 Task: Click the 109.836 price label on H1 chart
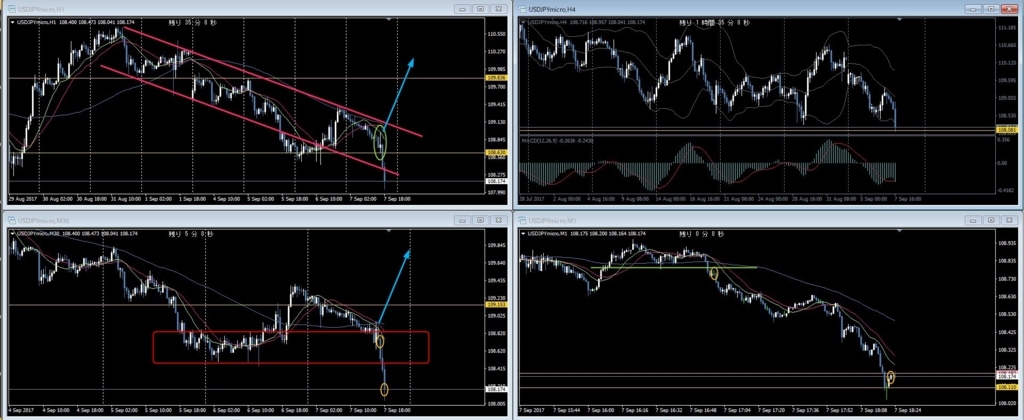(496, 78)
